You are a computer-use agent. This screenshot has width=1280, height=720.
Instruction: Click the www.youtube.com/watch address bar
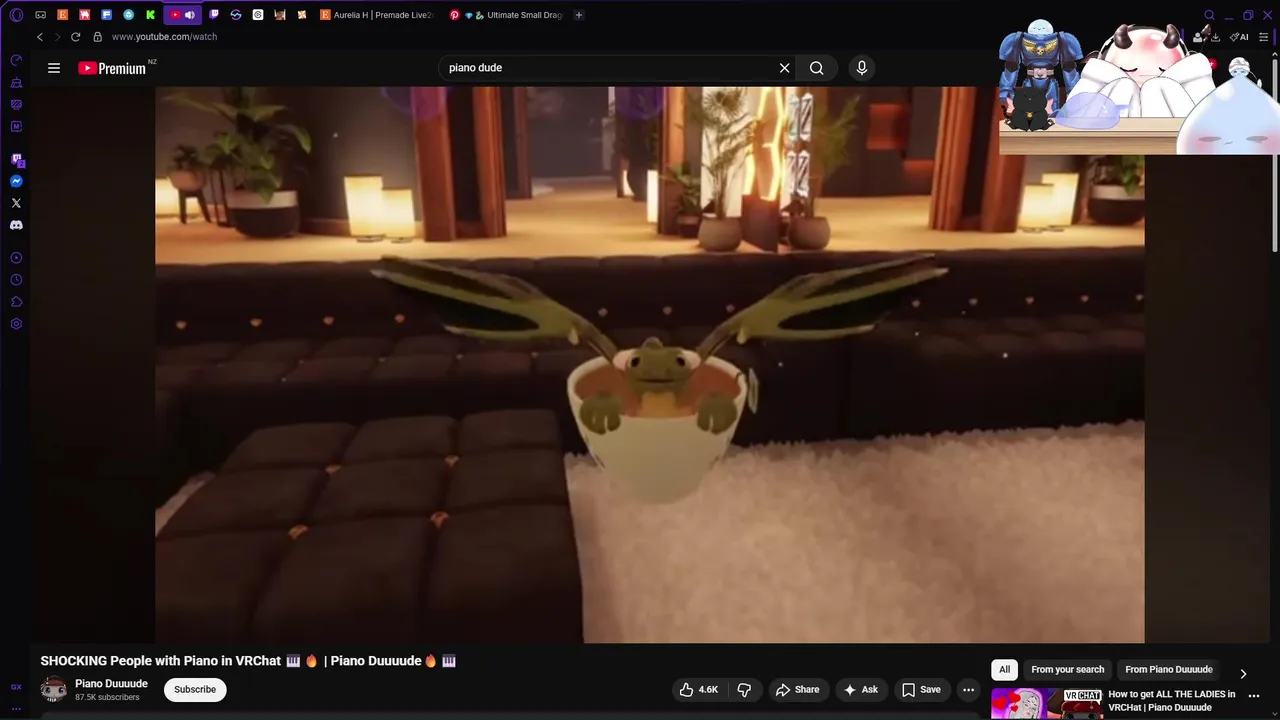point(164,37)
